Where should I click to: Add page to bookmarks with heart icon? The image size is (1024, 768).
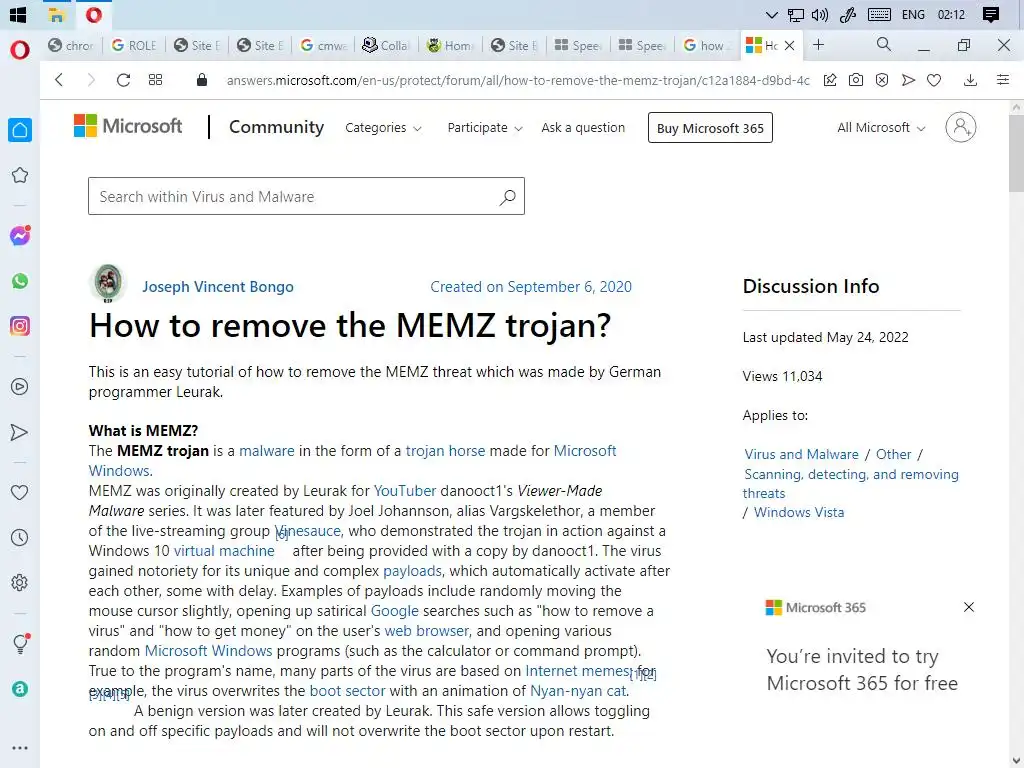point(934,80)
